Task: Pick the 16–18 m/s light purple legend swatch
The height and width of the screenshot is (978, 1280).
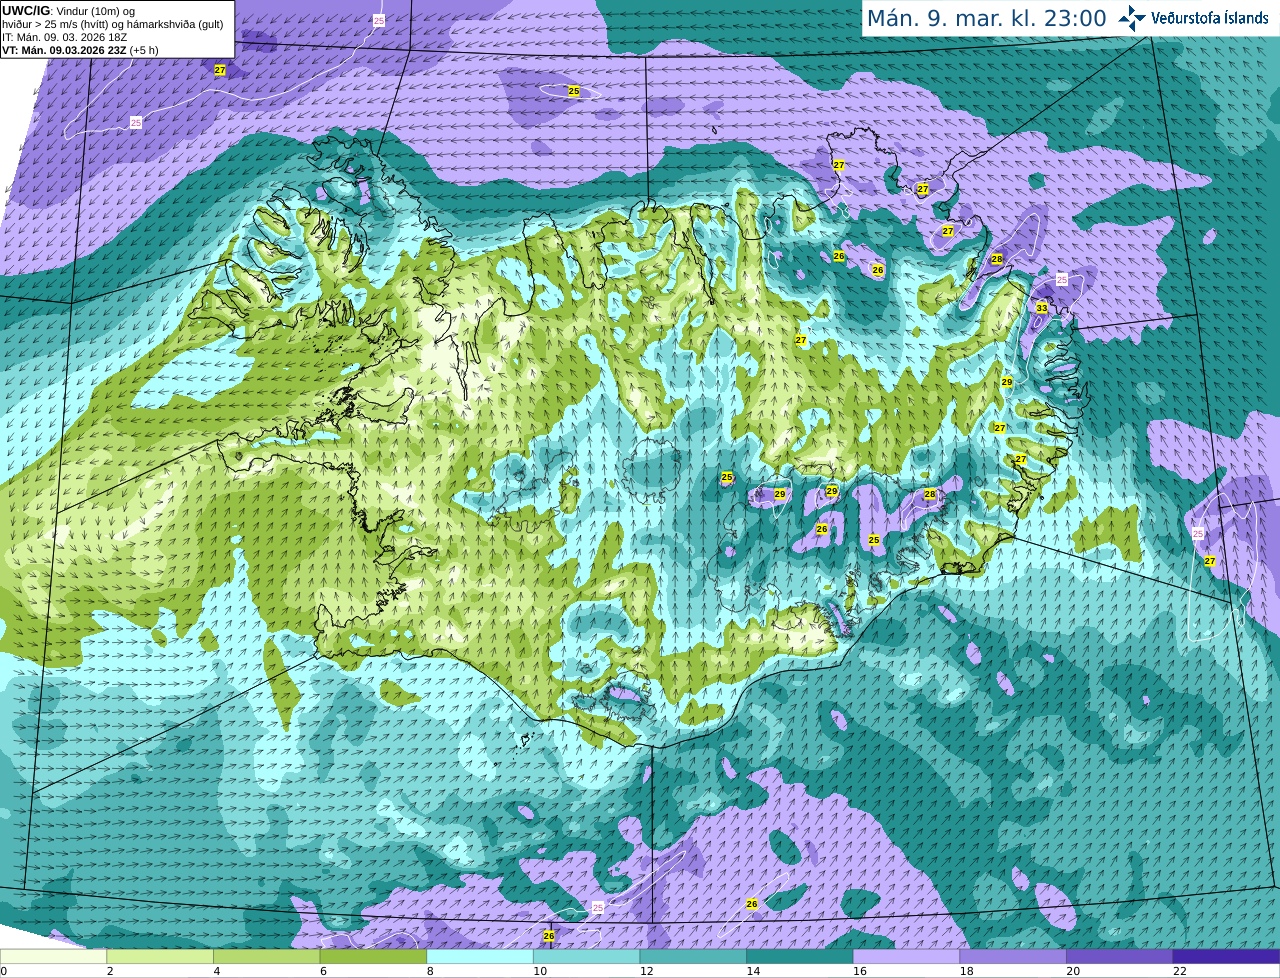Action: [x=907, y=956]
